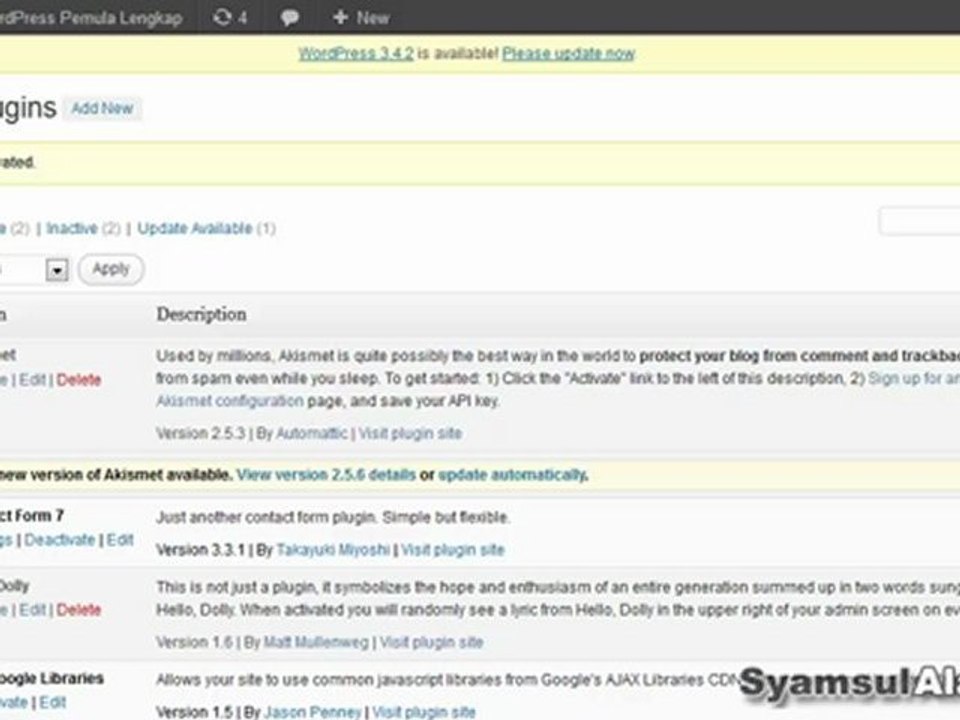Filter plugins by Inactive
960x720 pixels.
[72, 228]
